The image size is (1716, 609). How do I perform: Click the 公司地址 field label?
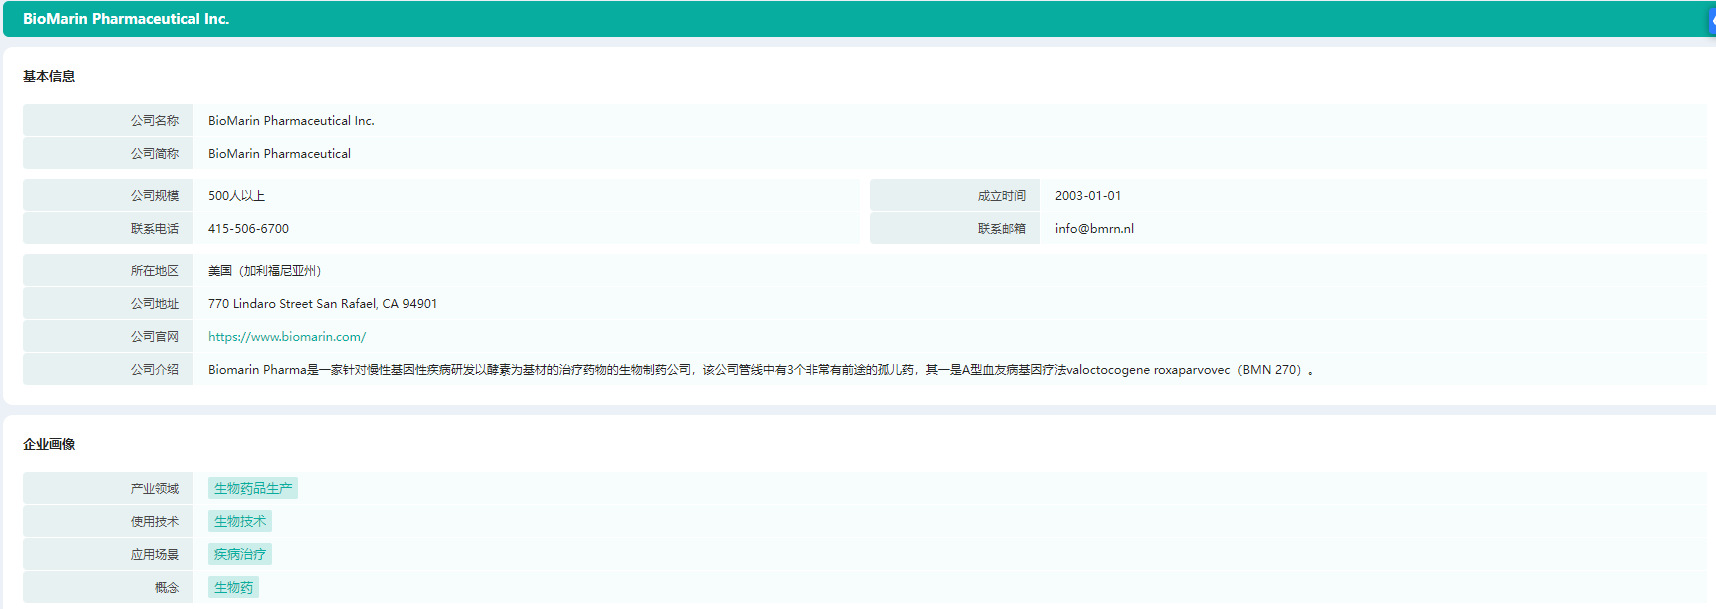(x=155, y=304)
